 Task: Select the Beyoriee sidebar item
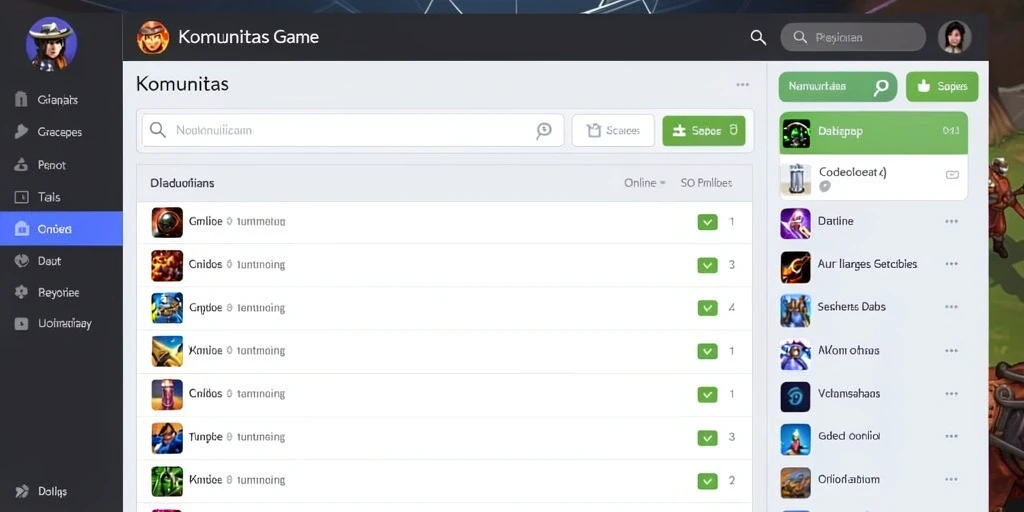pos(61,292)
